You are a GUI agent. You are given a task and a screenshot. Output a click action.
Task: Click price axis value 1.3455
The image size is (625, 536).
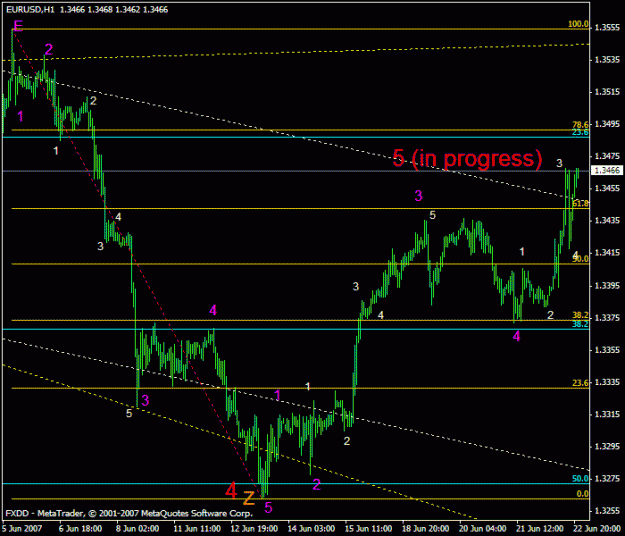tap(607, 188)
